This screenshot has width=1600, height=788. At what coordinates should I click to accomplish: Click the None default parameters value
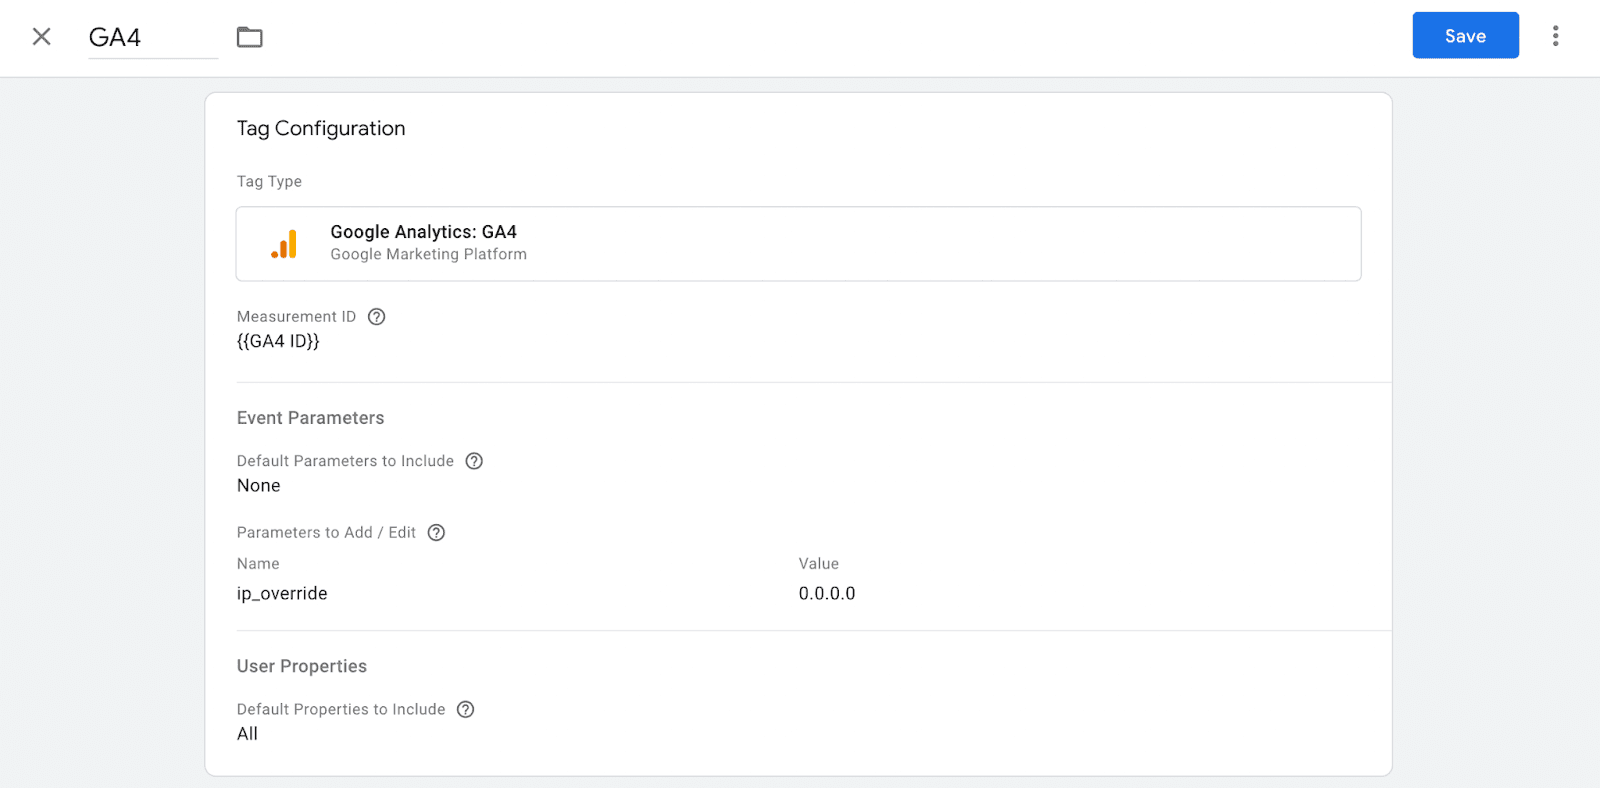coord(258,486)
